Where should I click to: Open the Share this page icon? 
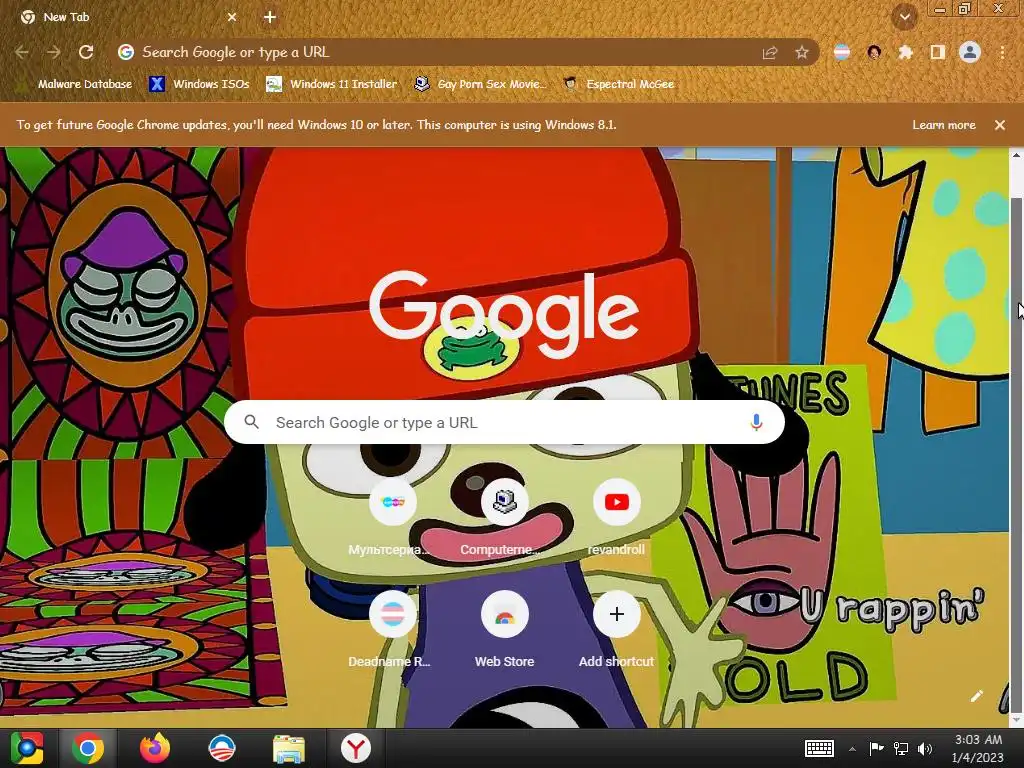770,53
